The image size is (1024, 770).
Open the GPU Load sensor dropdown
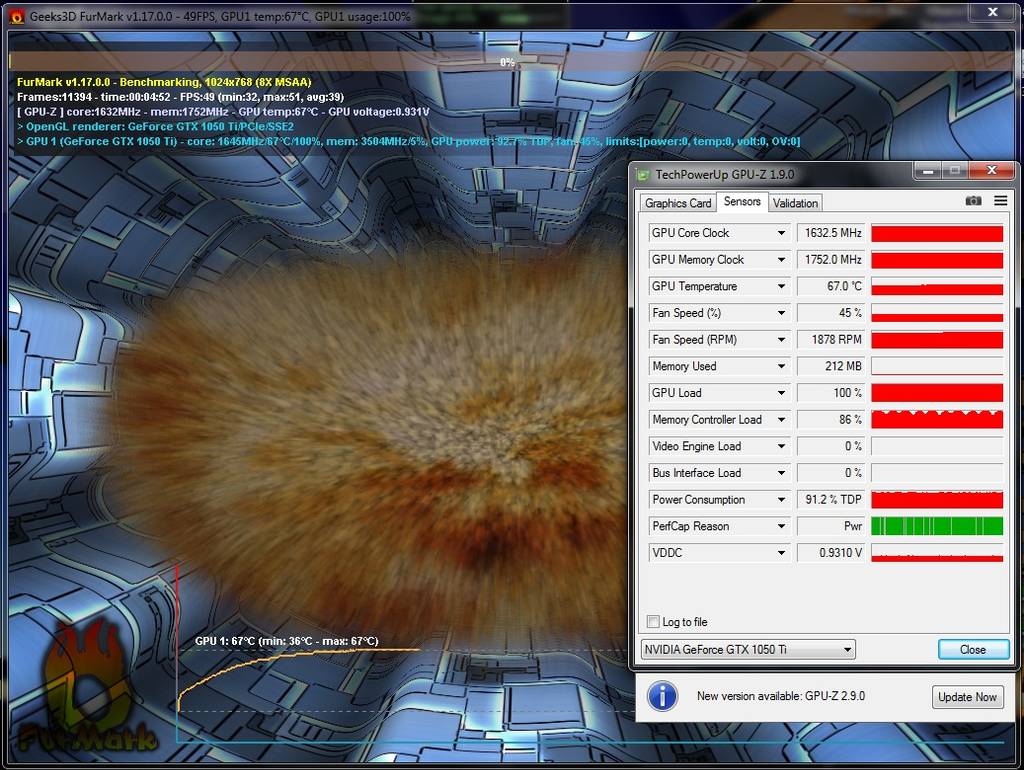click(781, 393)
